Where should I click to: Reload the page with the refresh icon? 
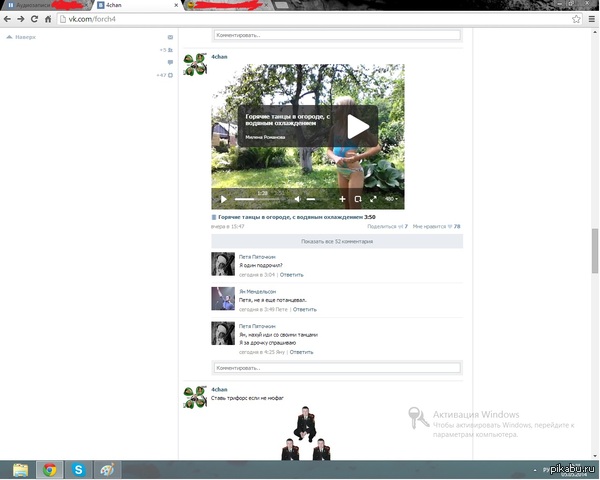(x=47, y=19)
